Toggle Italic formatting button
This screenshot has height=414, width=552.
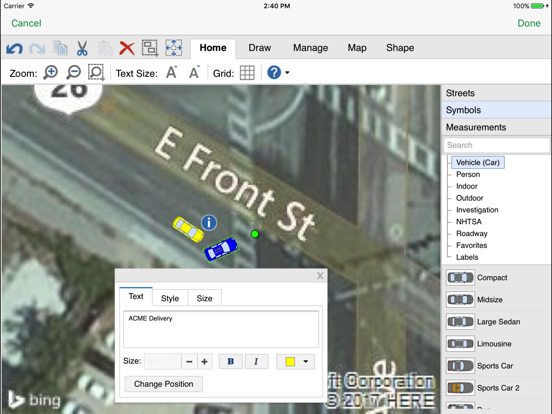(x=256, y=362)
